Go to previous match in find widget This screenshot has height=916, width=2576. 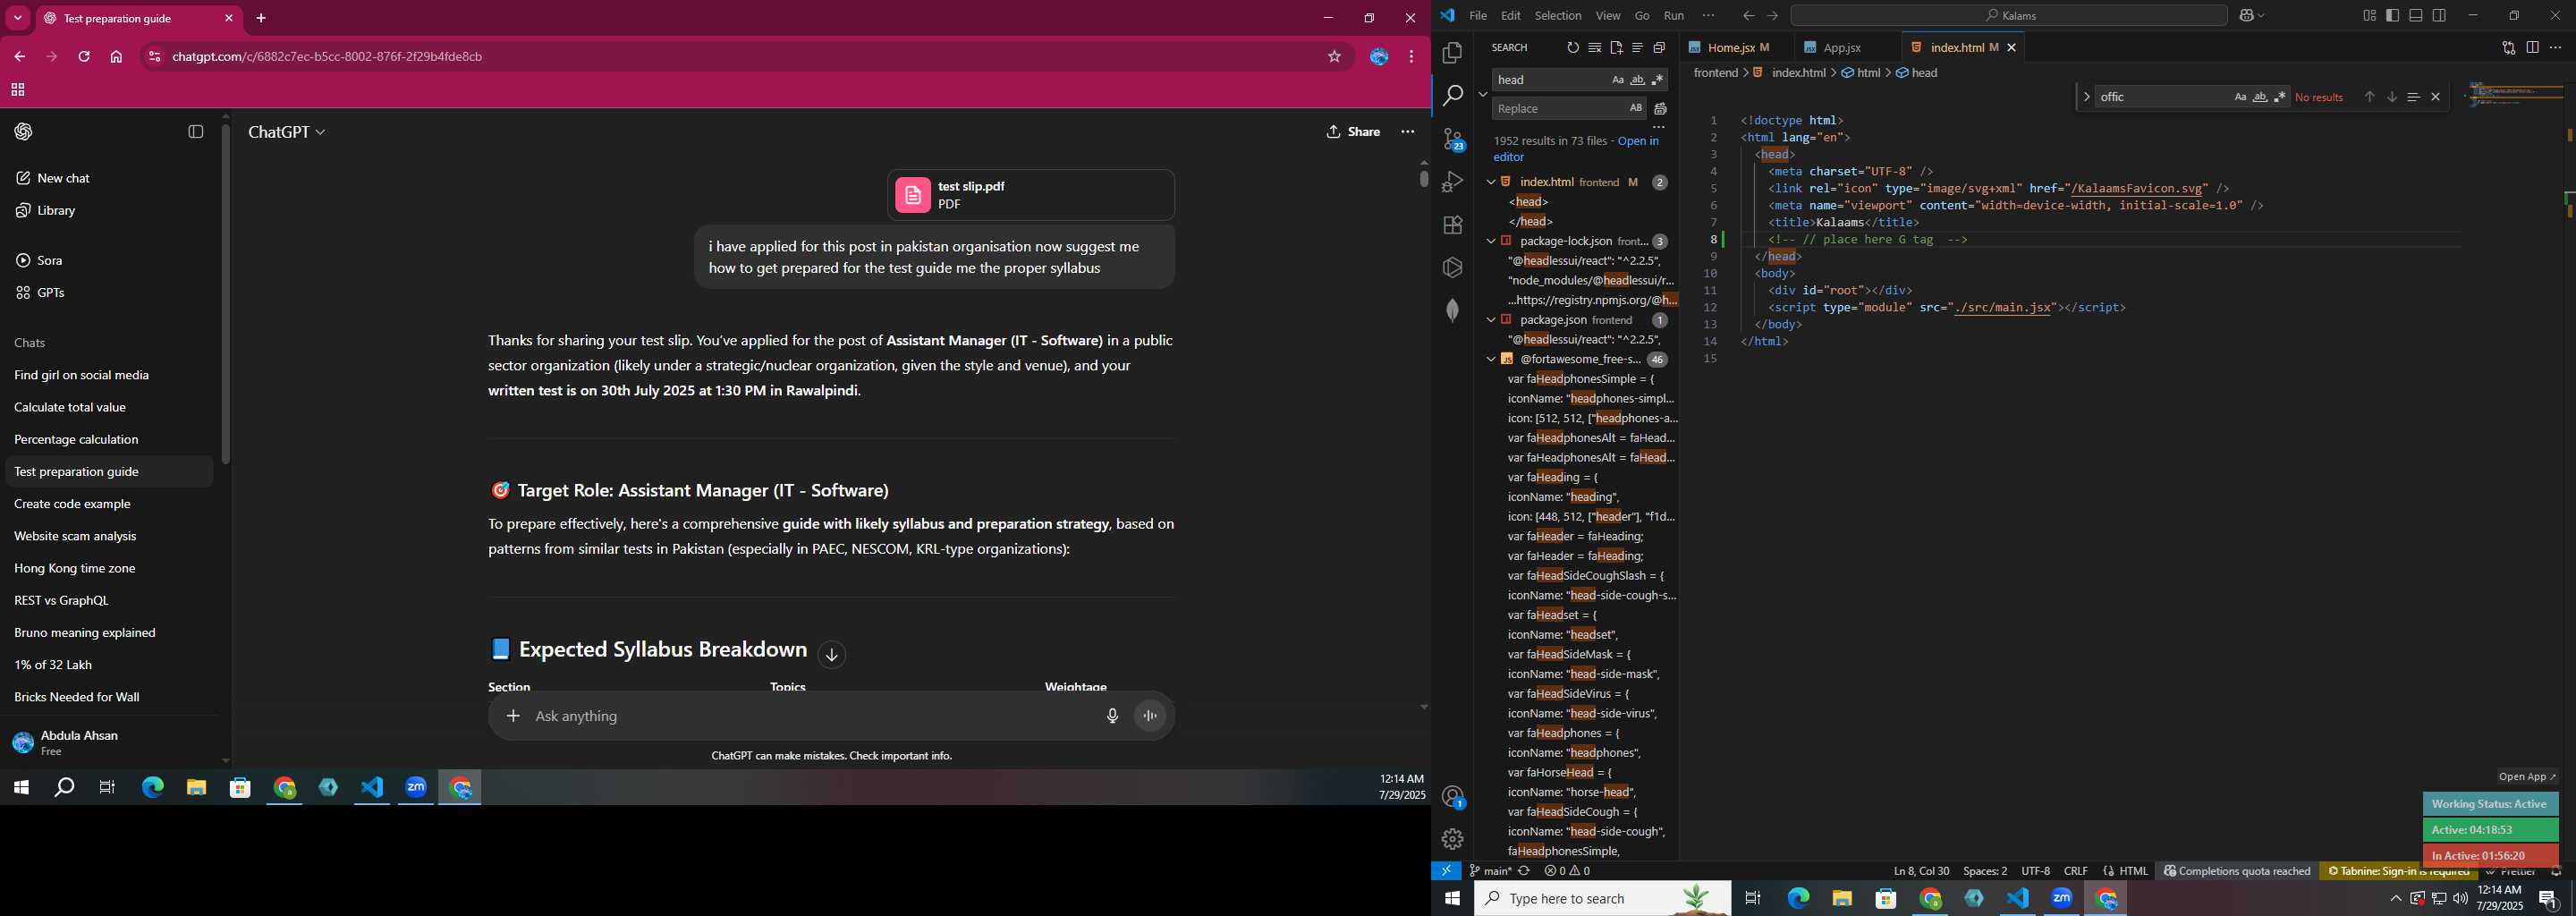coord(2369,97)
